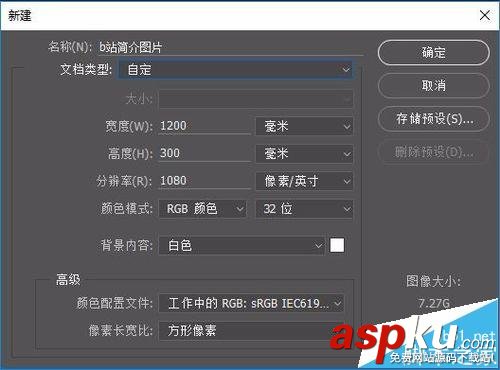Cancel the dialog via 取消 button

433,86
